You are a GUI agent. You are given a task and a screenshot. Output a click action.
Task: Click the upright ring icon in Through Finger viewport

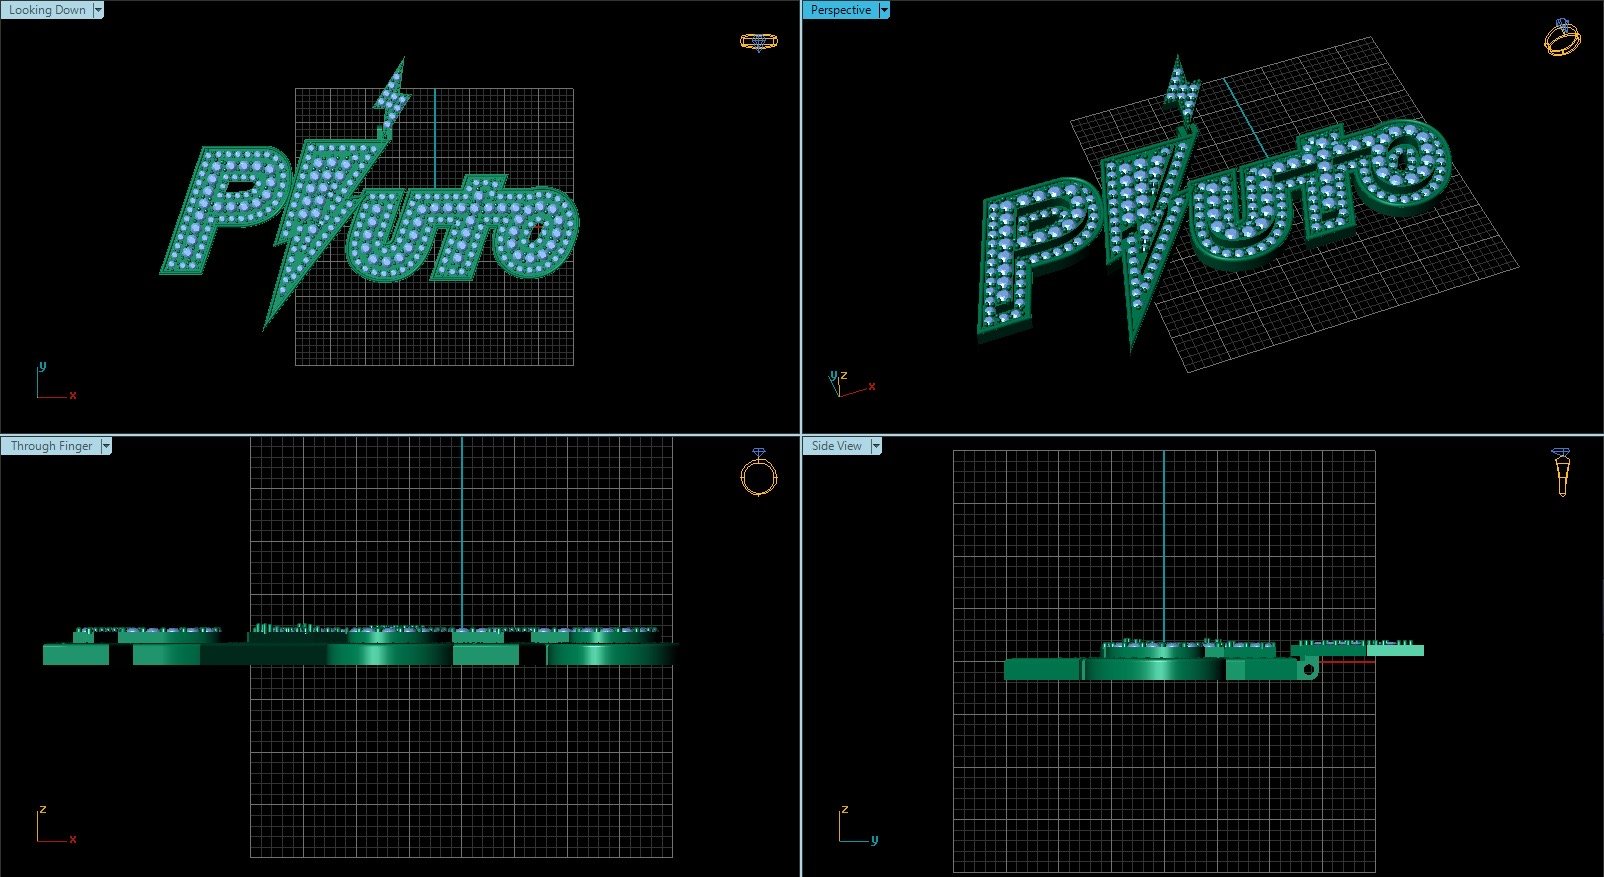(x=759, y=472)
